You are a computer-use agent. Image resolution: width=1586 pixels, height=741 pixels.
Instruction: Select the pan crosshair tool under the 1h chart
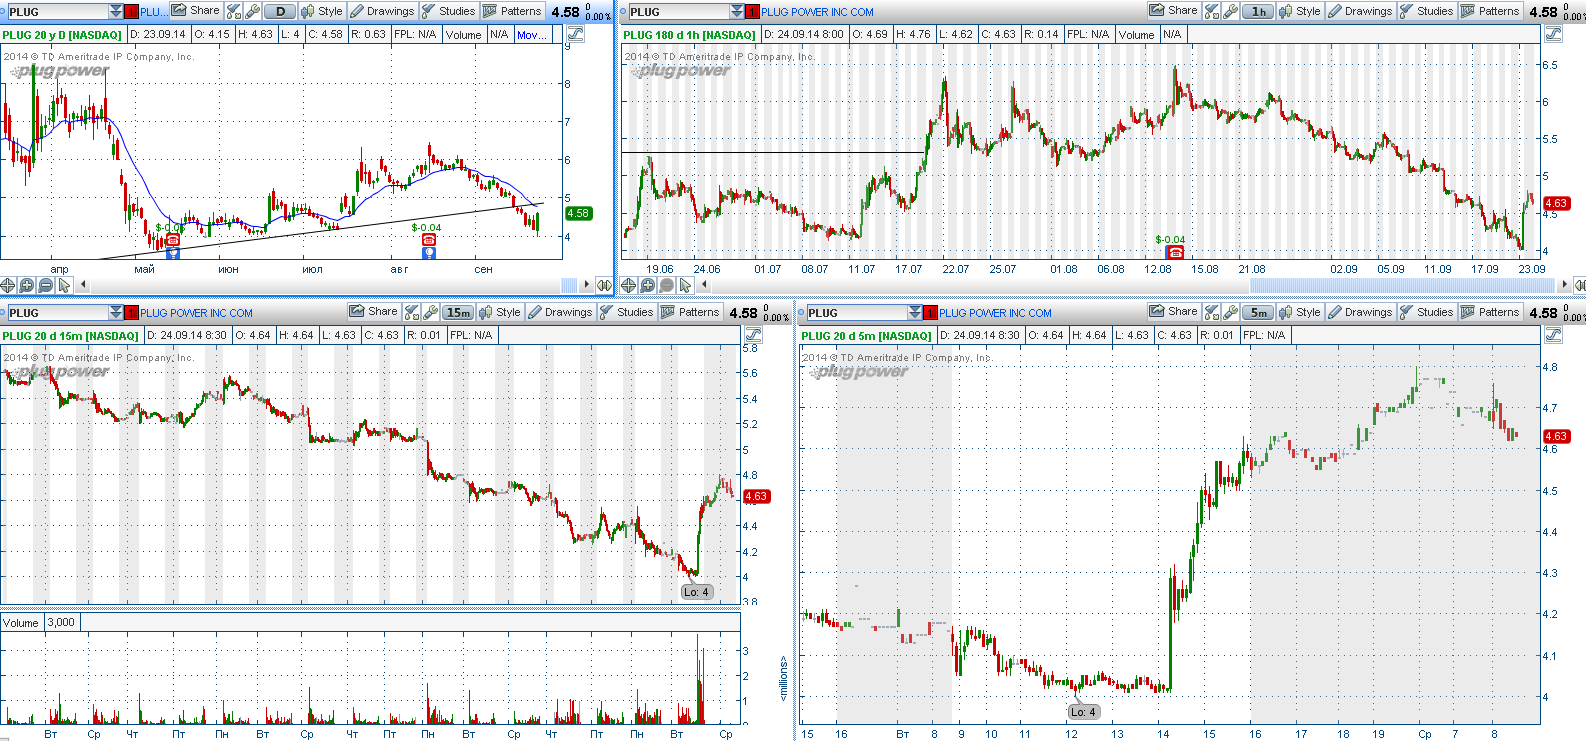629,285
